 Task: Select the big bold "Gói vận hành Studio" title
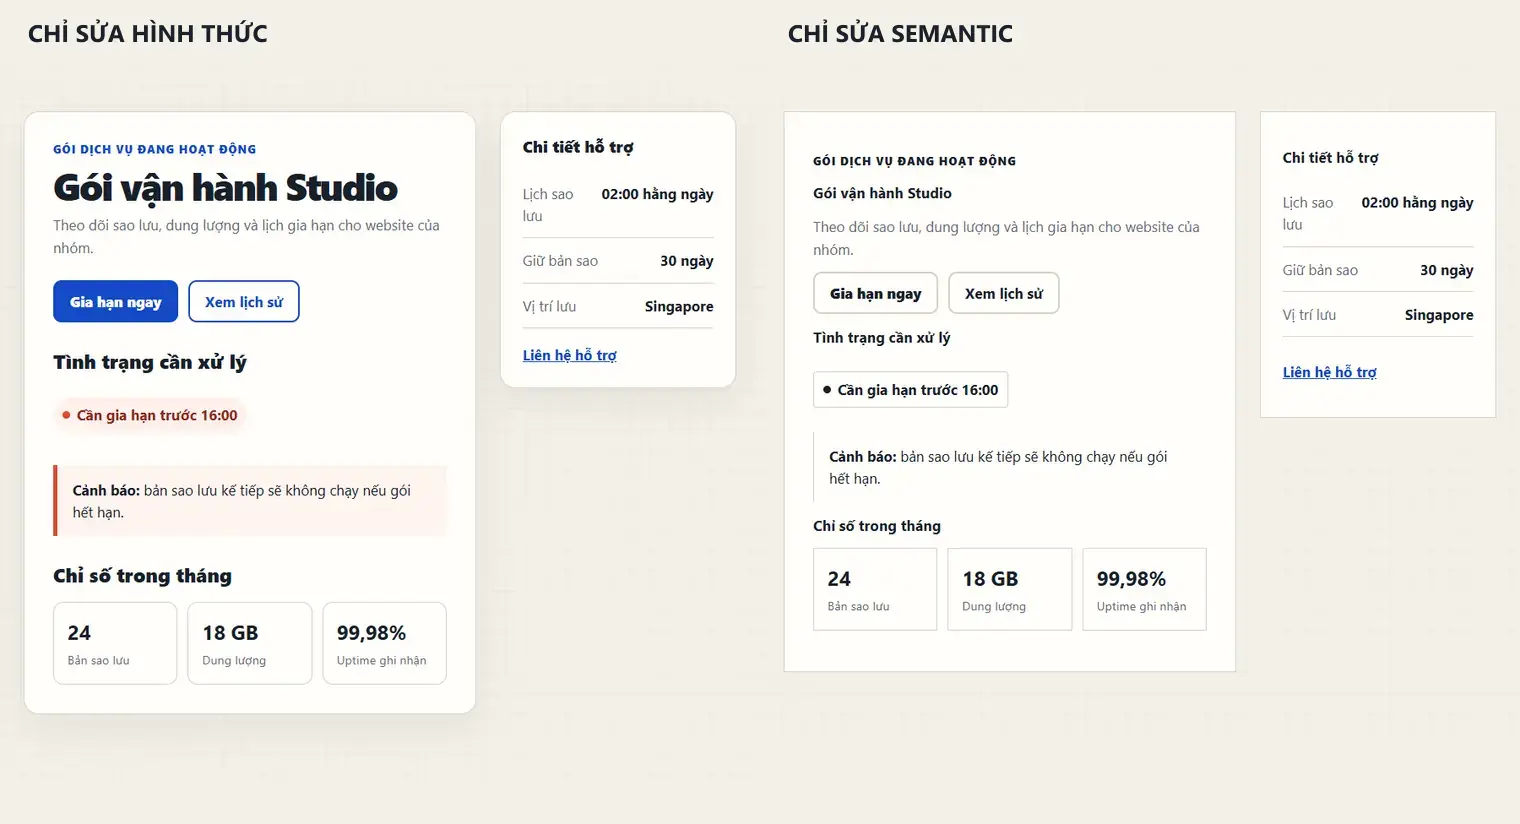225,188
